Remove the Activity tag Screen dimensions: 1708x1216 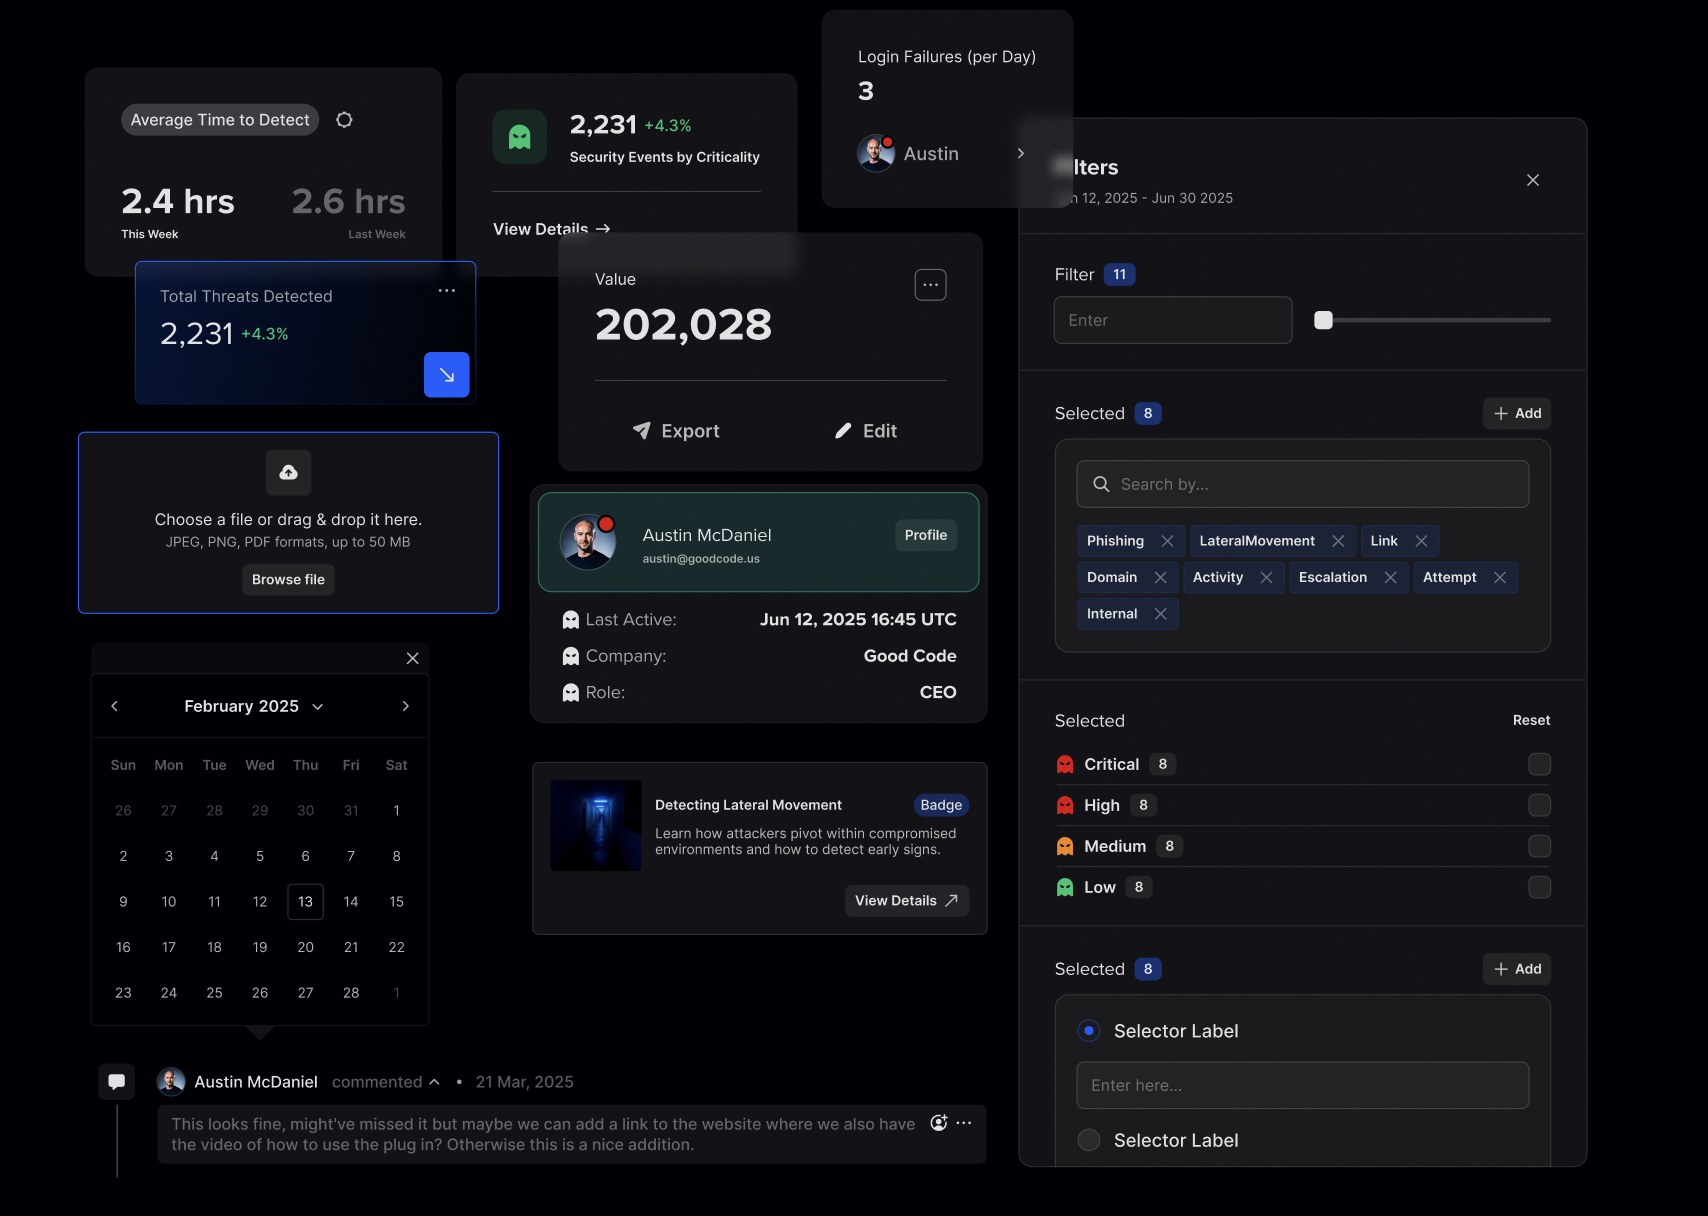(x=1266, y=578)
